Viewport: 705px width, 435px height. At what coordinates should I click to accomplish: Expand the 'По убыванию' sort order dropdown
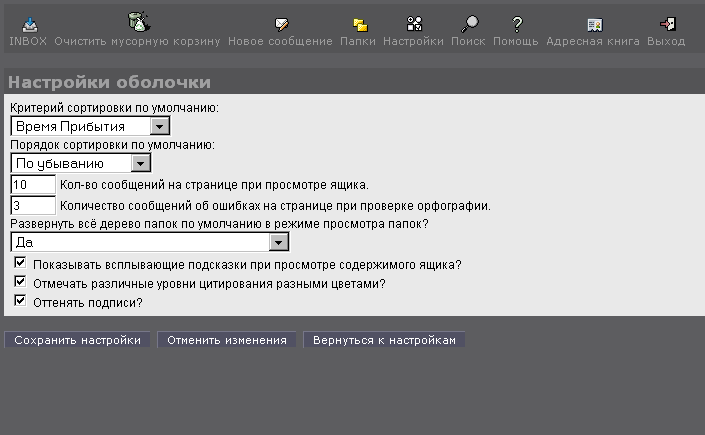[x=80, y=163]
